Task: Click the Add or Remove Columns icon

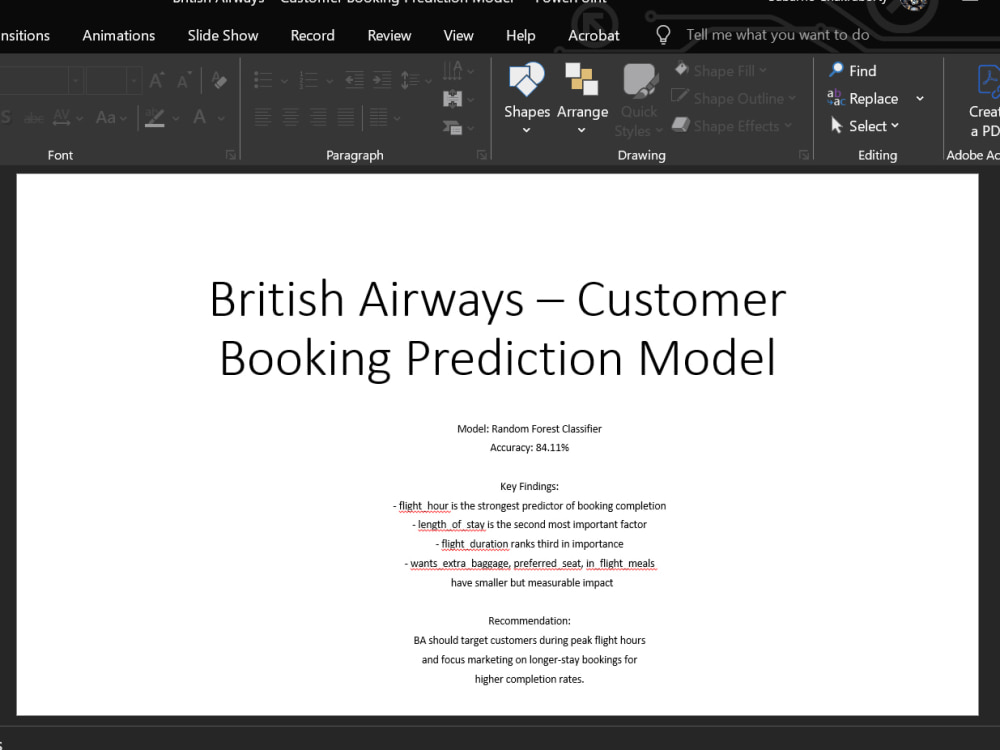Action: tap(378, 117)
